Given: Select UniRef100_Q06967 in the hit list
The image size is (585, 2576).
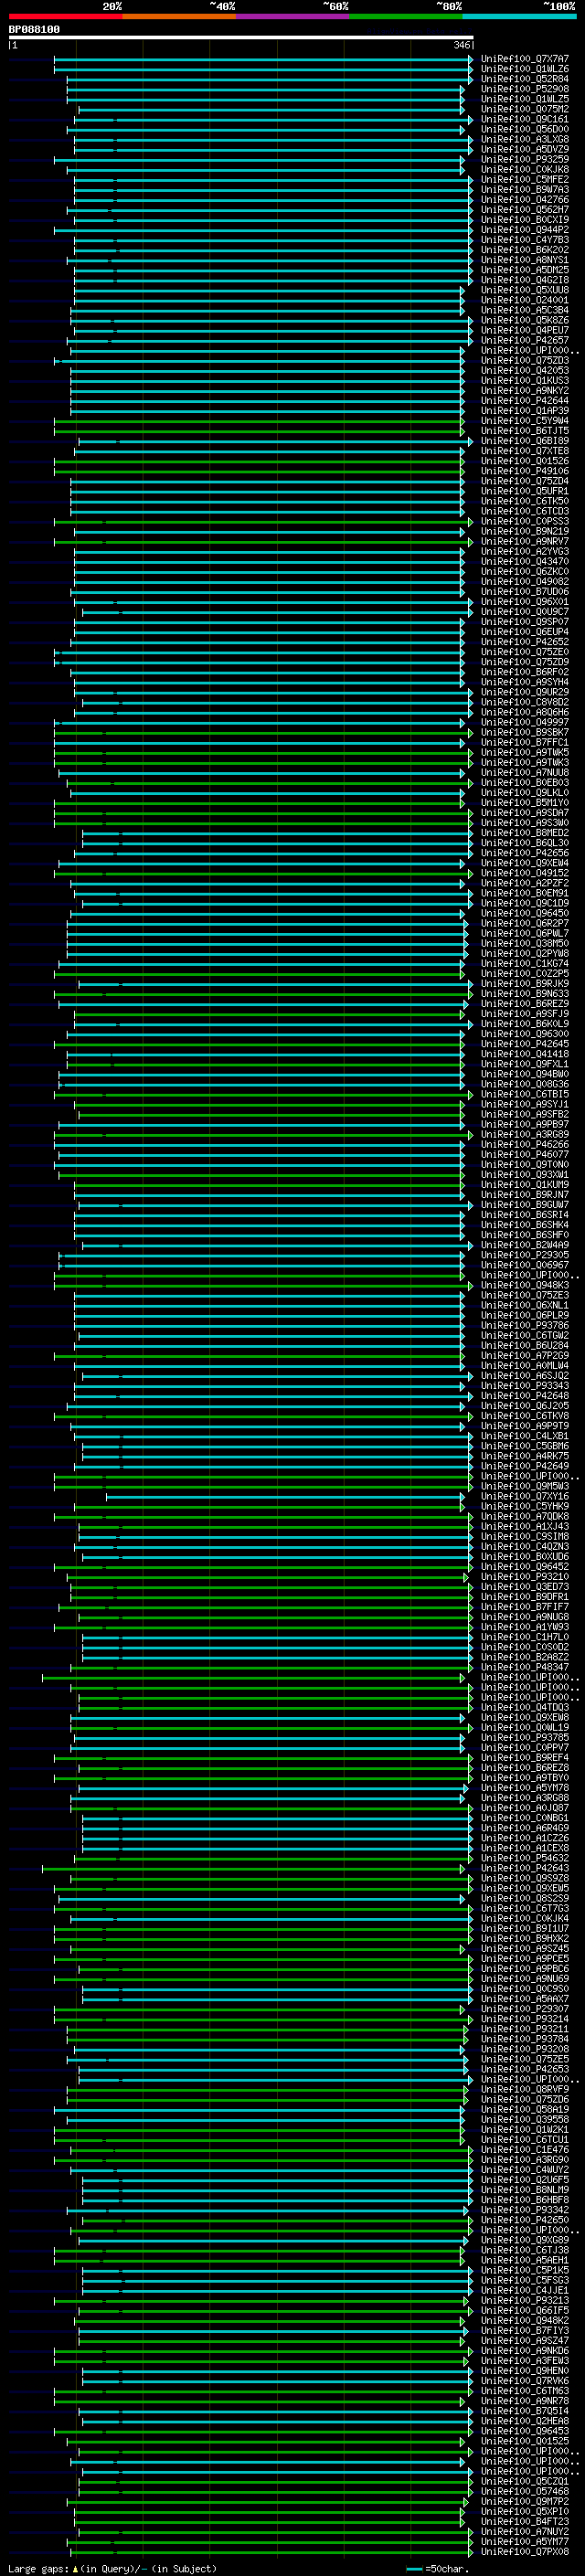Looking at the screenshot, I should pos(525,1265).
